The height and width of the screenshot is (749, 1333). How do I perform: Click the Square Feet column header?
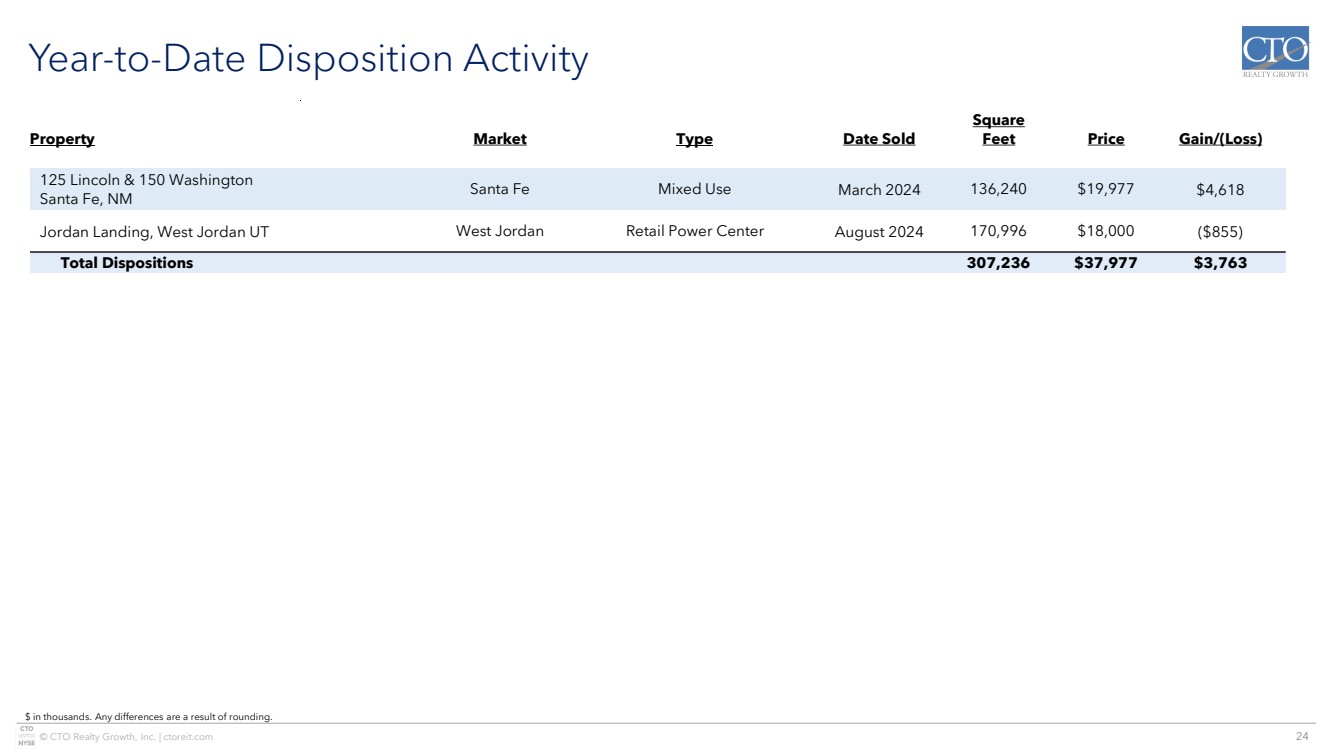pos(998,130)
